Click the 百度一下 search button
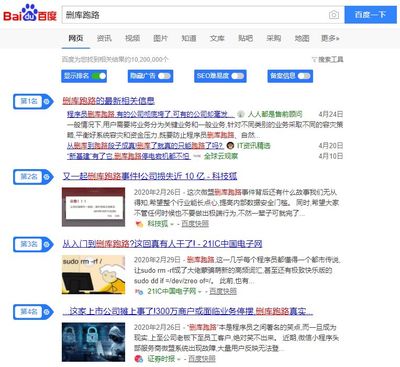The width and height of the screenshot is (400, 367). click(x=370, y=15)
